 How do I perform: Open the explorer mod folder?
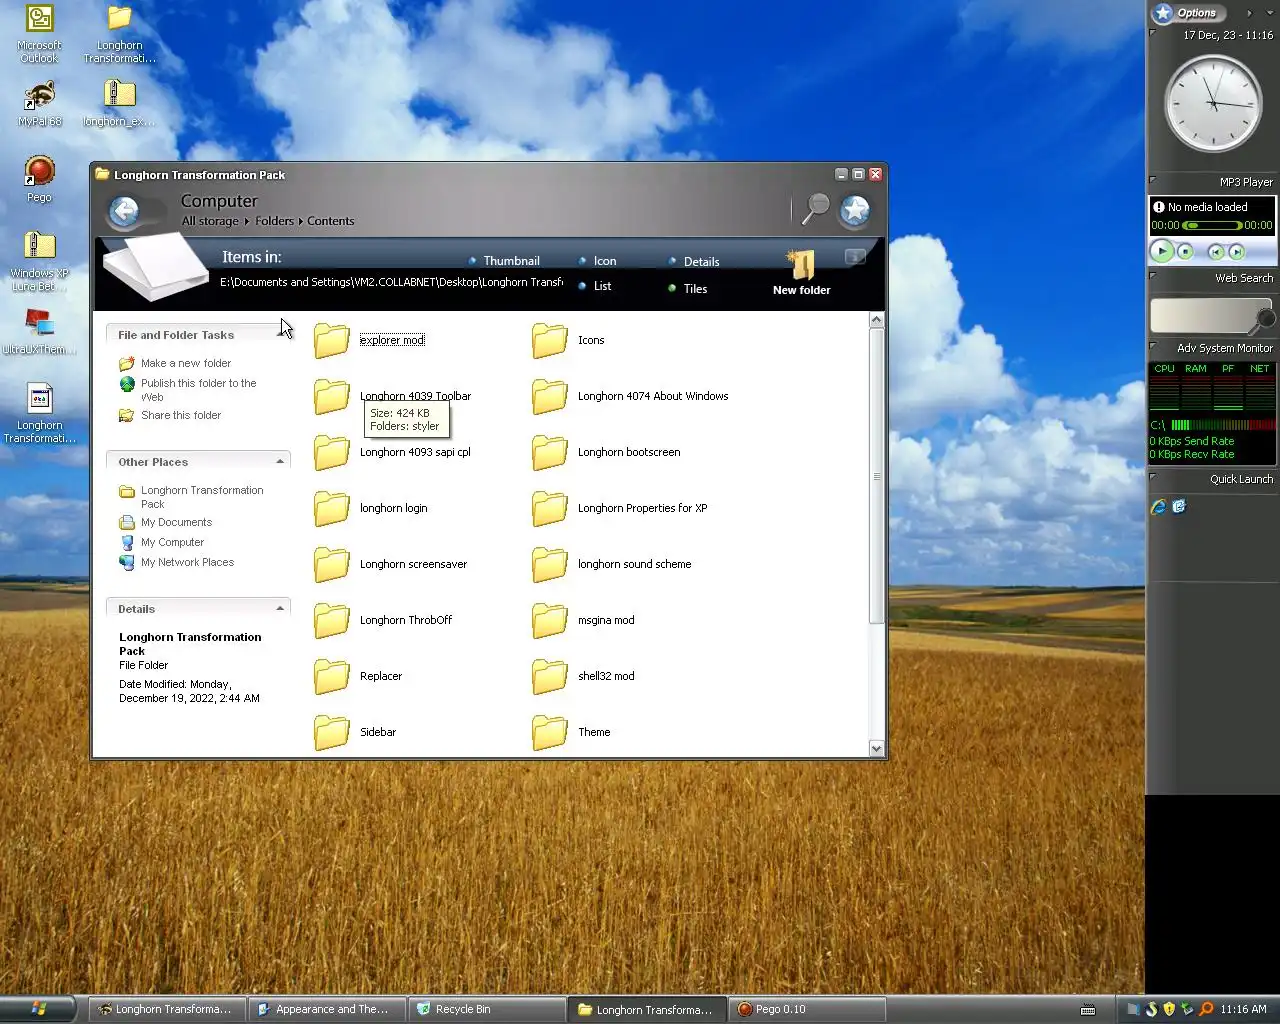click(x=369, y=340)
